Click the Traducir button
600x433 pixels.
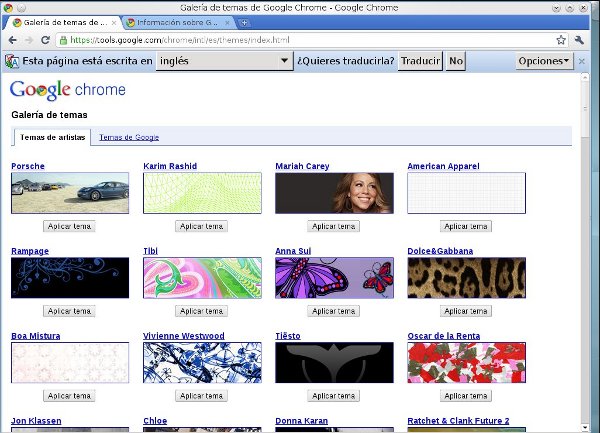click(x=420, y=61)
